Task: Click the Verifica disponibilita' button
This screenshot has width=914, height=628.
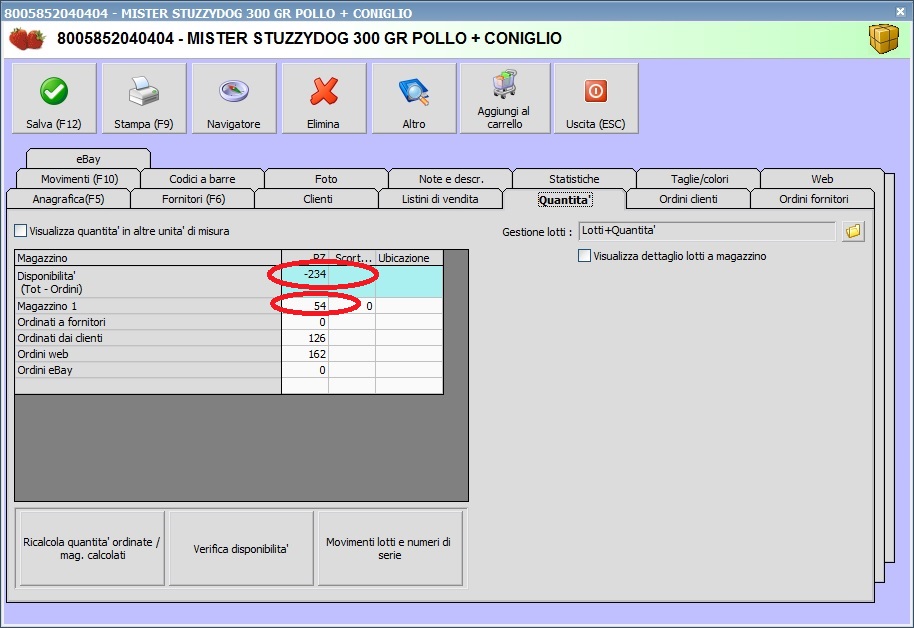Action: click(241, 548)
